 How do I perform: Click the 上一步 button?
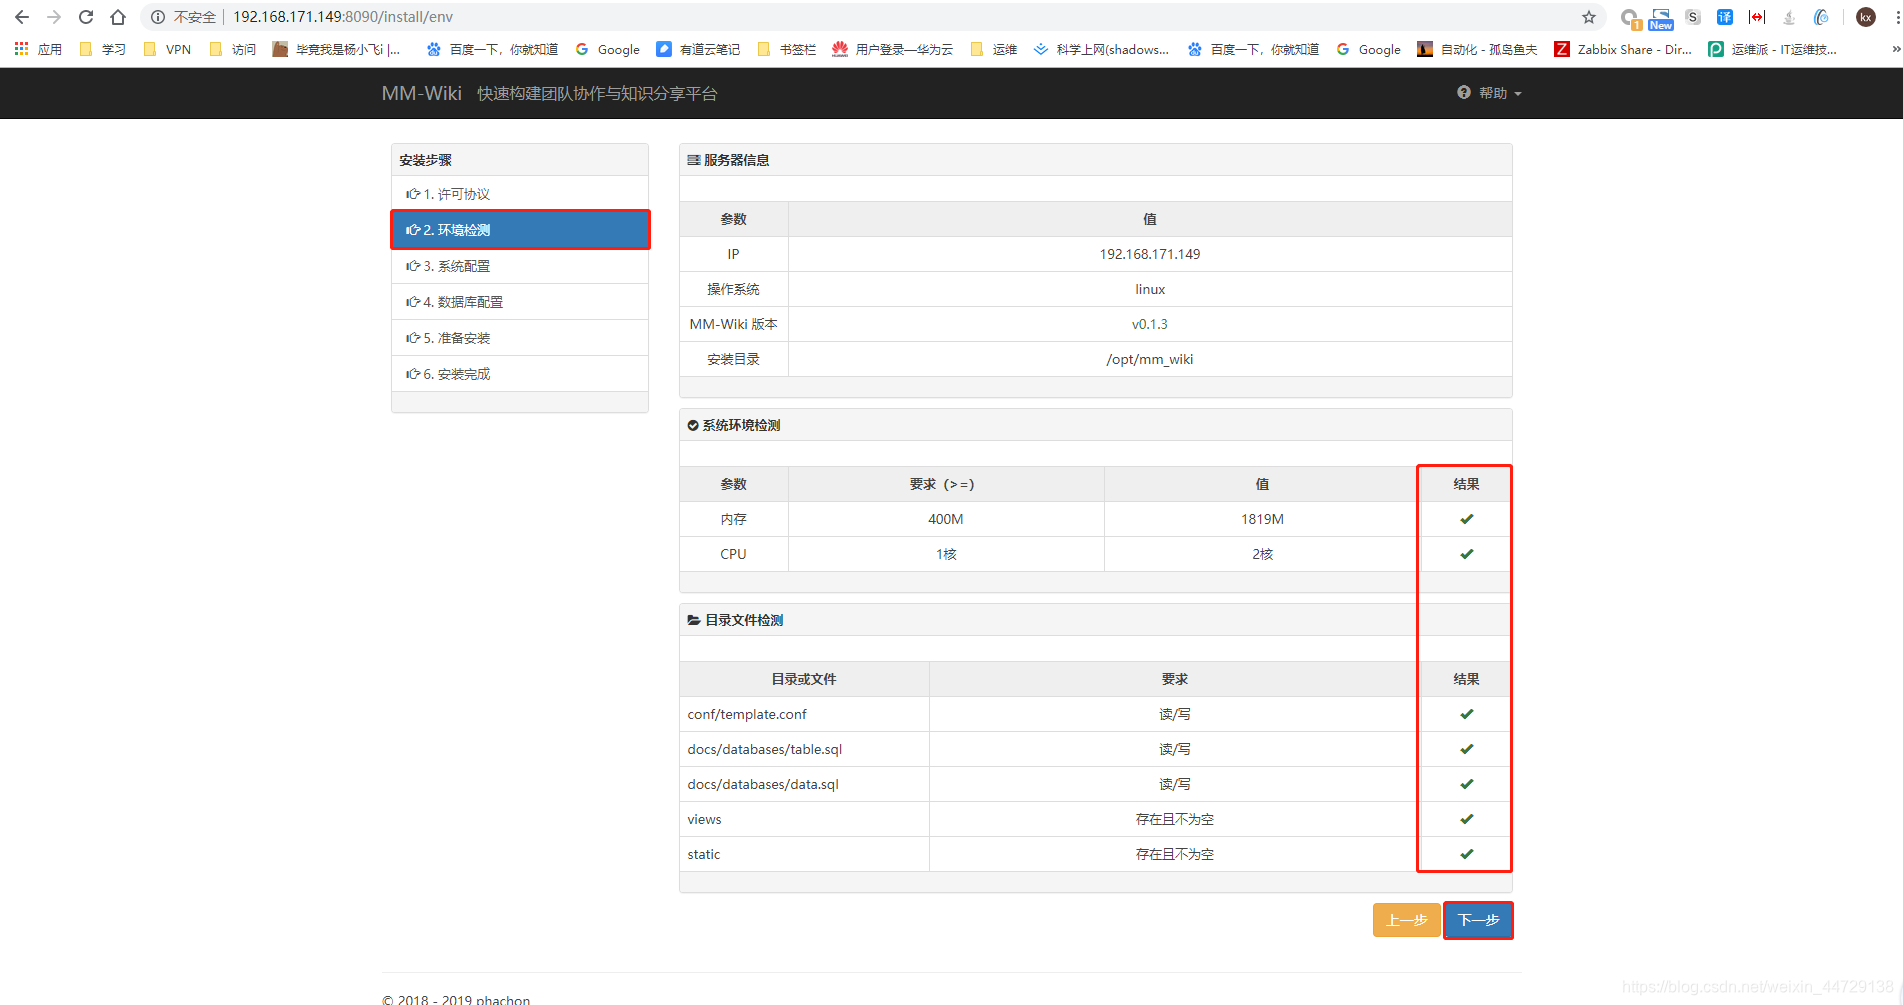pos(1406,920)
